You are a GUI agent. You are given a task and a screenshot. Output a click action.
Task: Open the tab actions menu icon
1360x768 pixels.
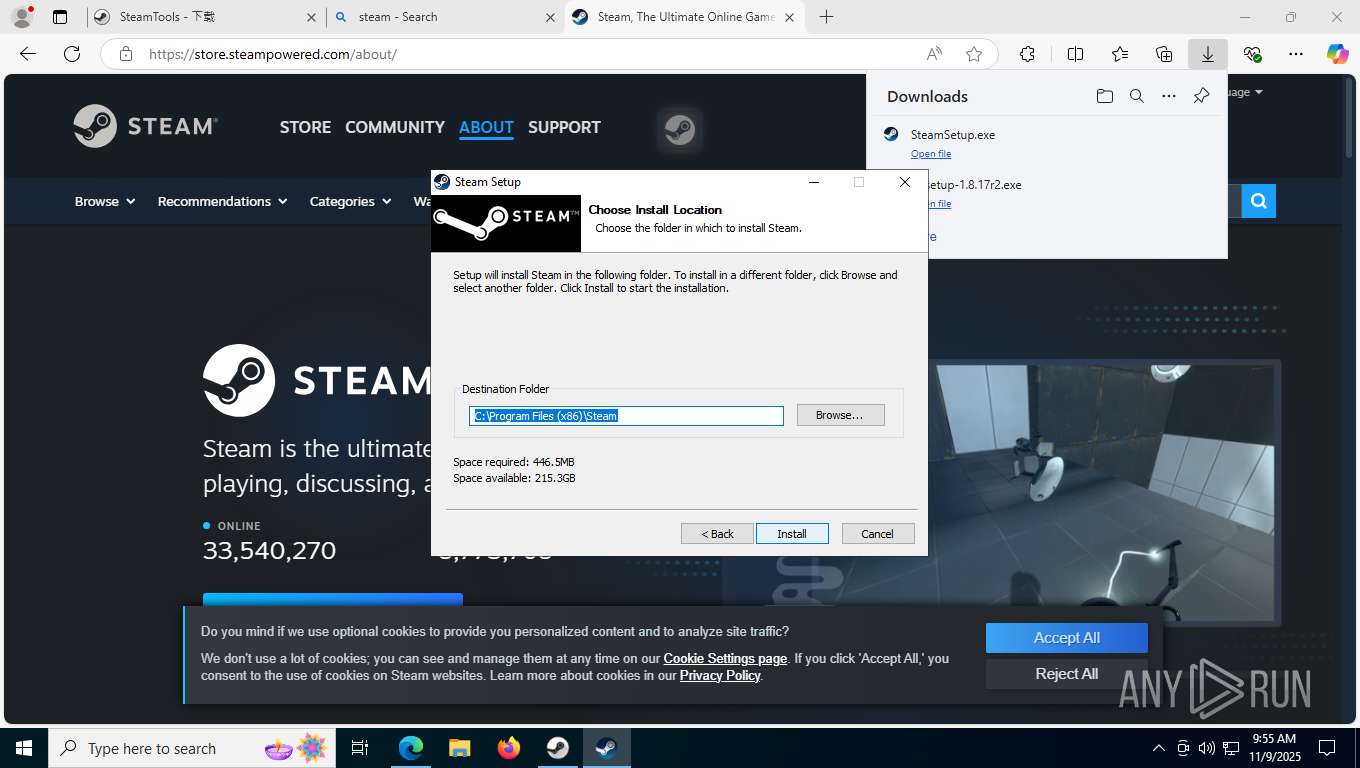[60, 17]
